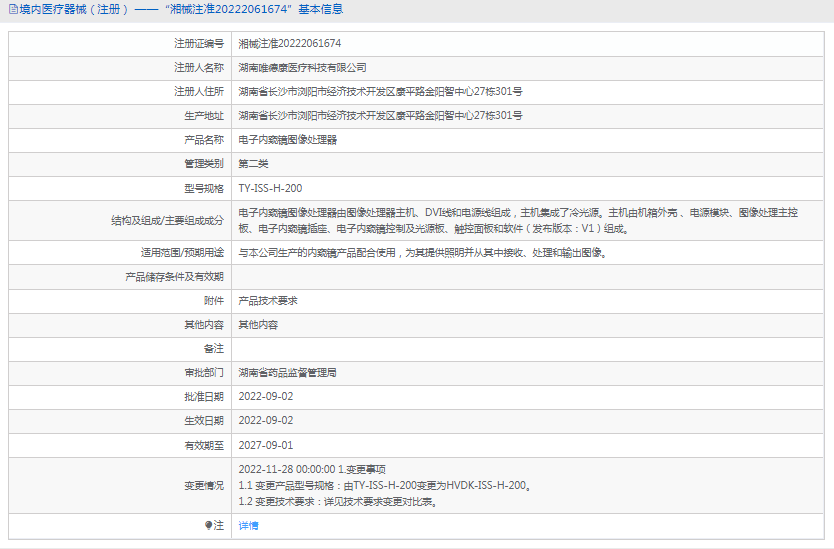Click the 备注 label
The height and width of the screenshot is (549, 834).
[214, 348]
